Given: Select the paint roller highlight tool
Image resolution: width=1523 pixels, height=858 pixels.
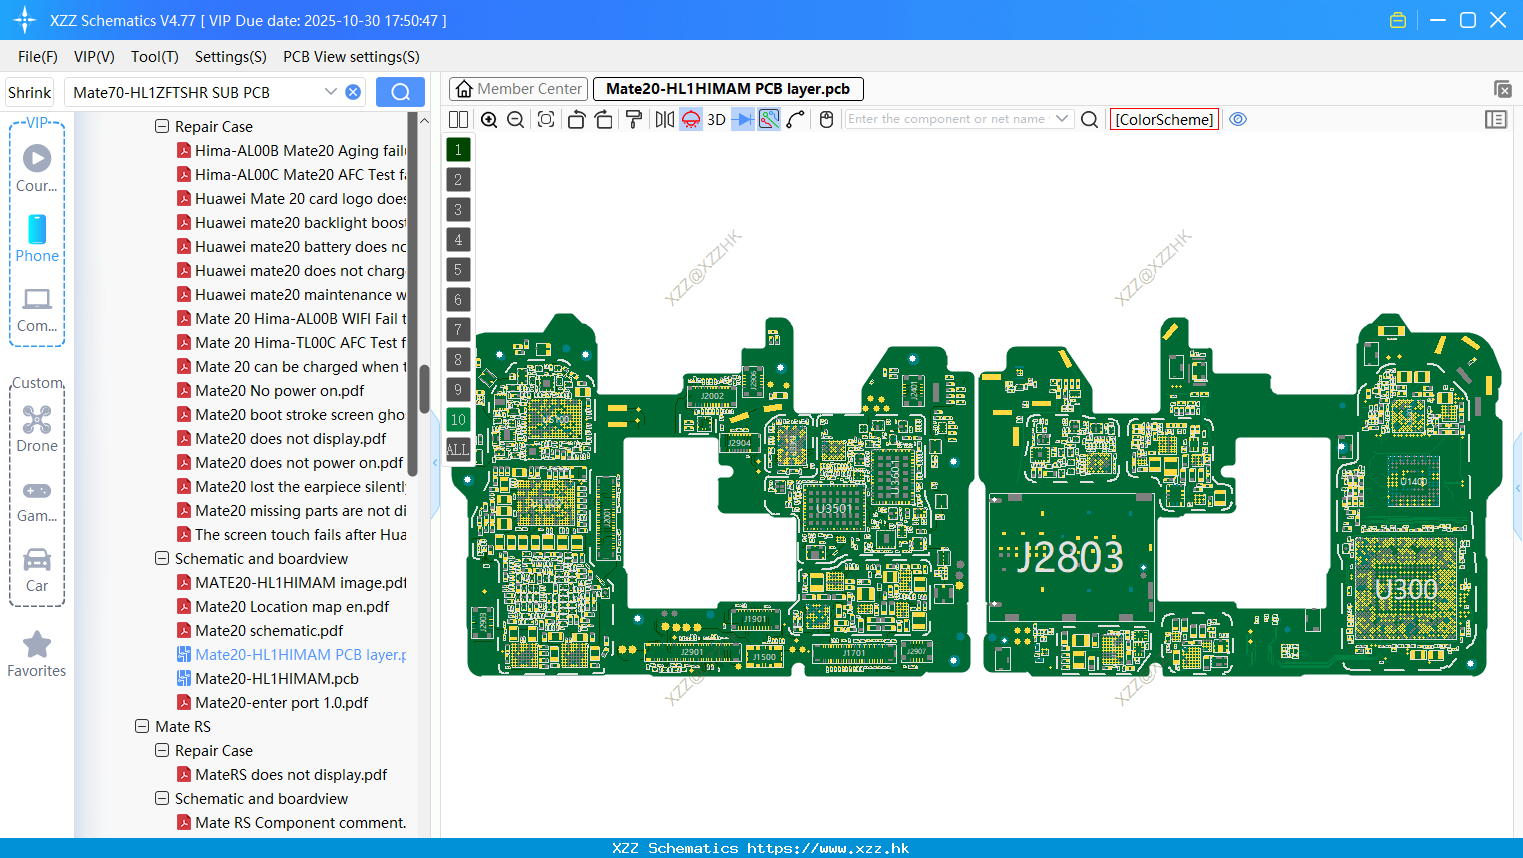Looking at the screenshot, I should click(x=633, y=119).
